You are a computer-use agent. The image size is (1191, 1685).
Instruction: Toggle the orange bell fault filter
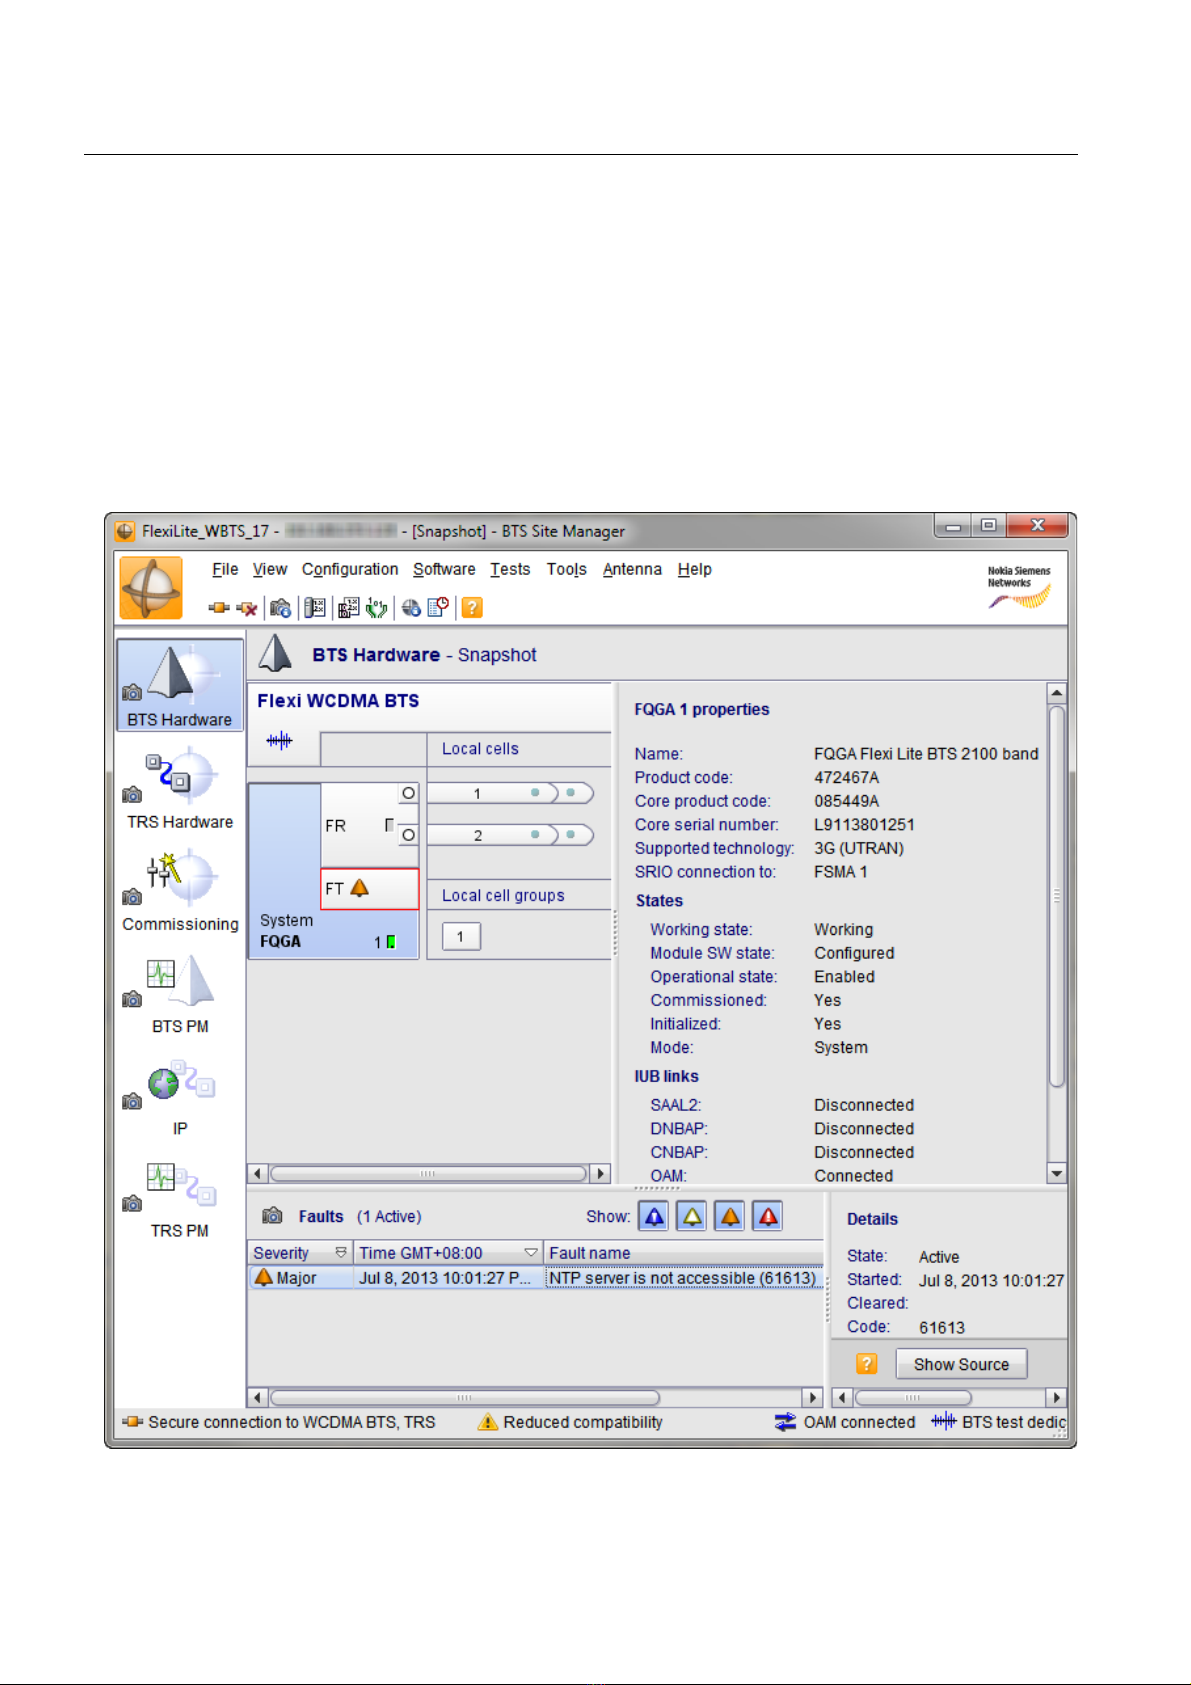(x=730, y=1216)
